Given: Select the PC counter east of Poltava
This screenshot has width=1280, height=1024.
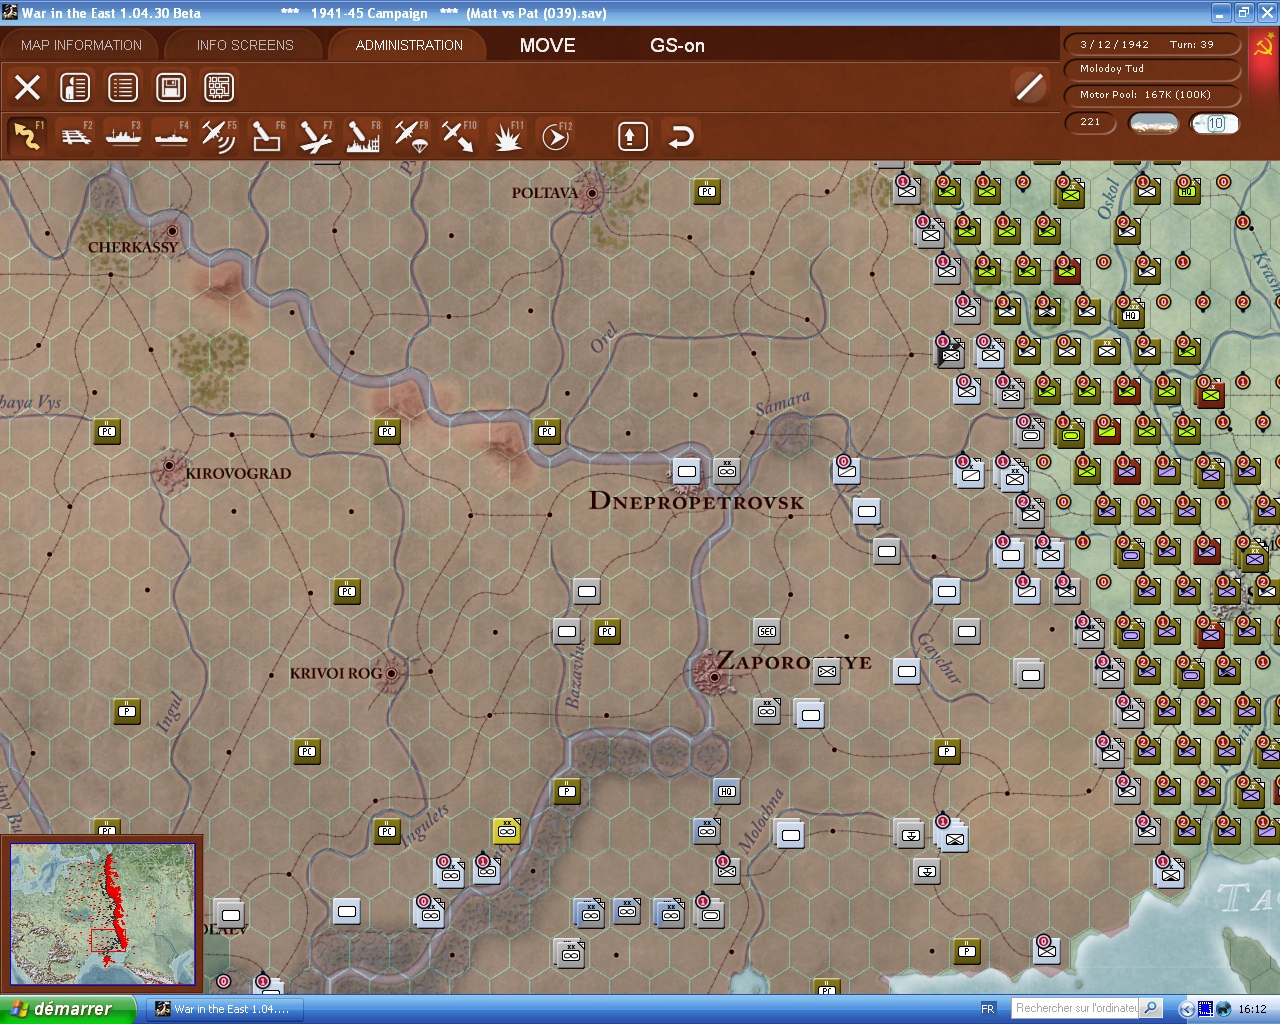Looking at the screenshot, I should (x=707, y=191).
